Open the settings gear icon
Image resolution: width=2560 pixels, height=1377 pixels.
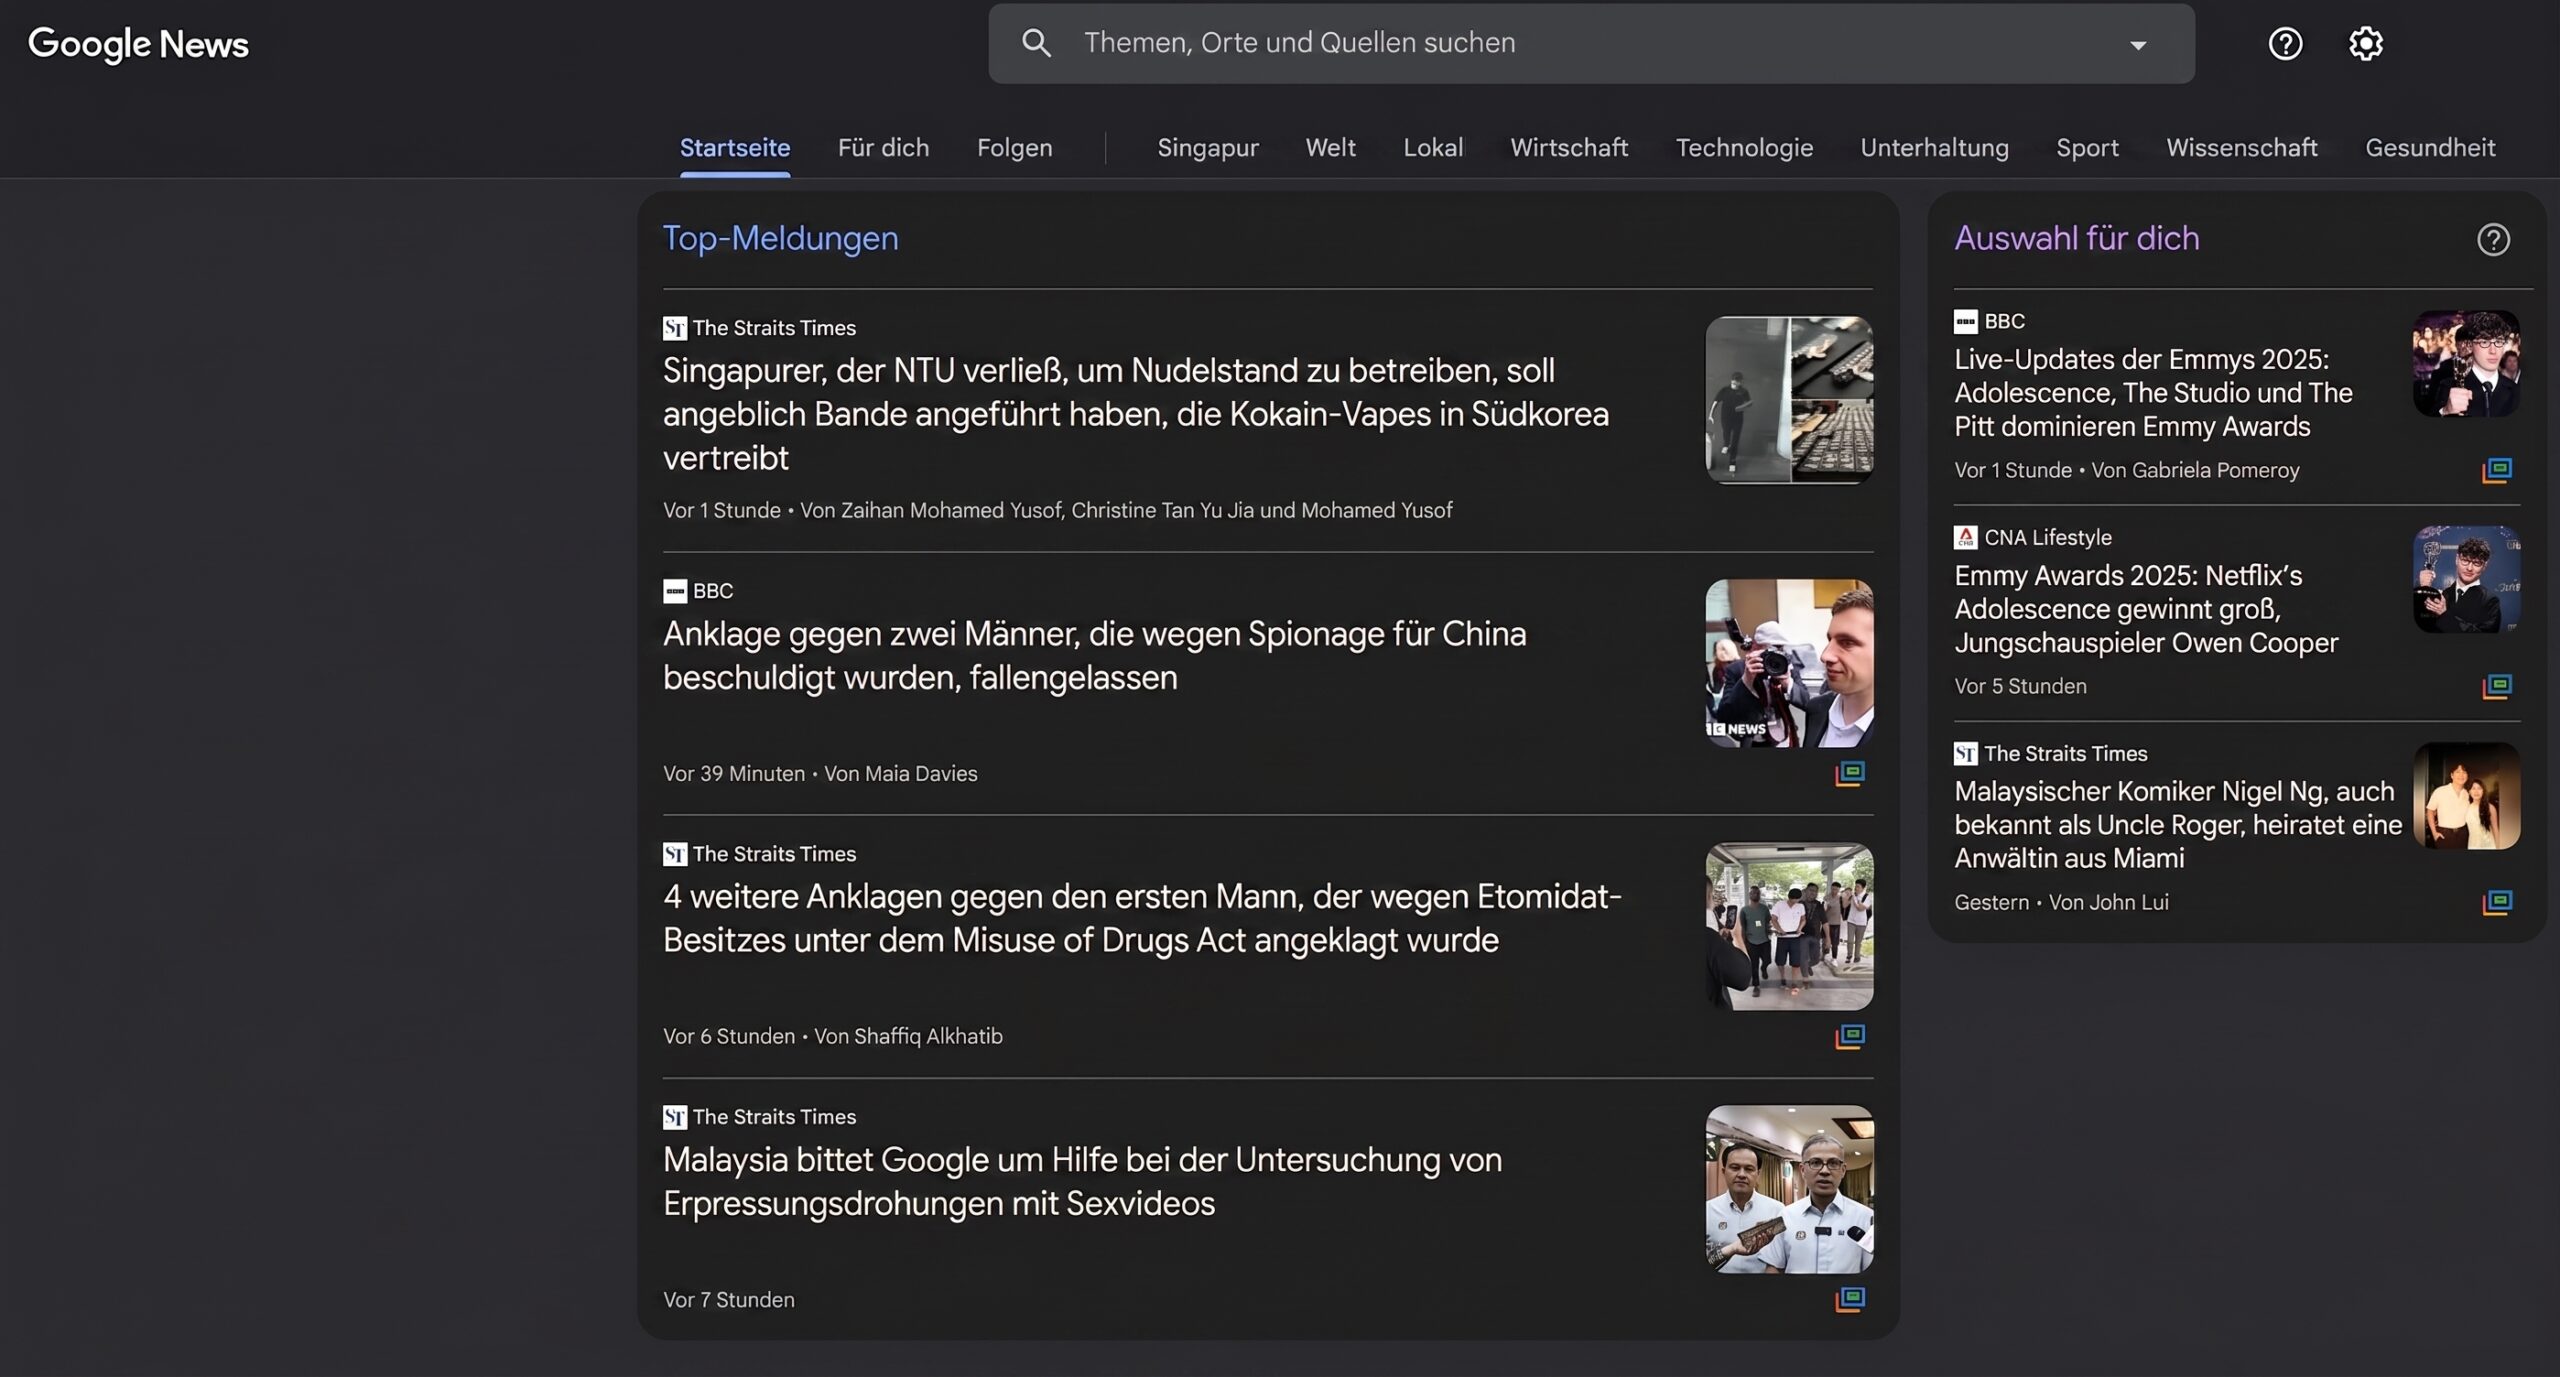click(2366, 43)
